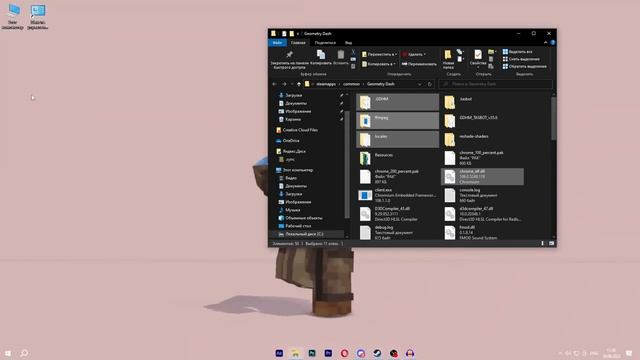Select chrome_200_percent.pak file
The height and width of the screenshot is (360, 640).
pyautogui.click(x=398, y=177)
